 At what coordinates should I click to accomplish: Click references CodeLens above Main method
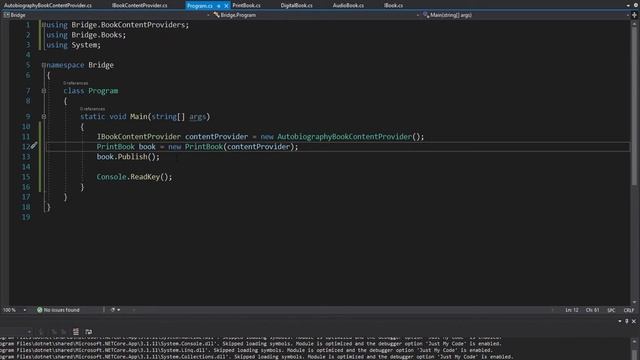pyautogui.click(x=92, y=109)
